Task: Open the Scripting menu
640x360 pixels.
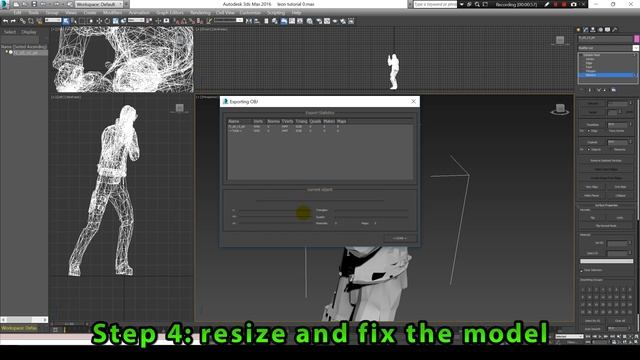Action: (276, 13)
